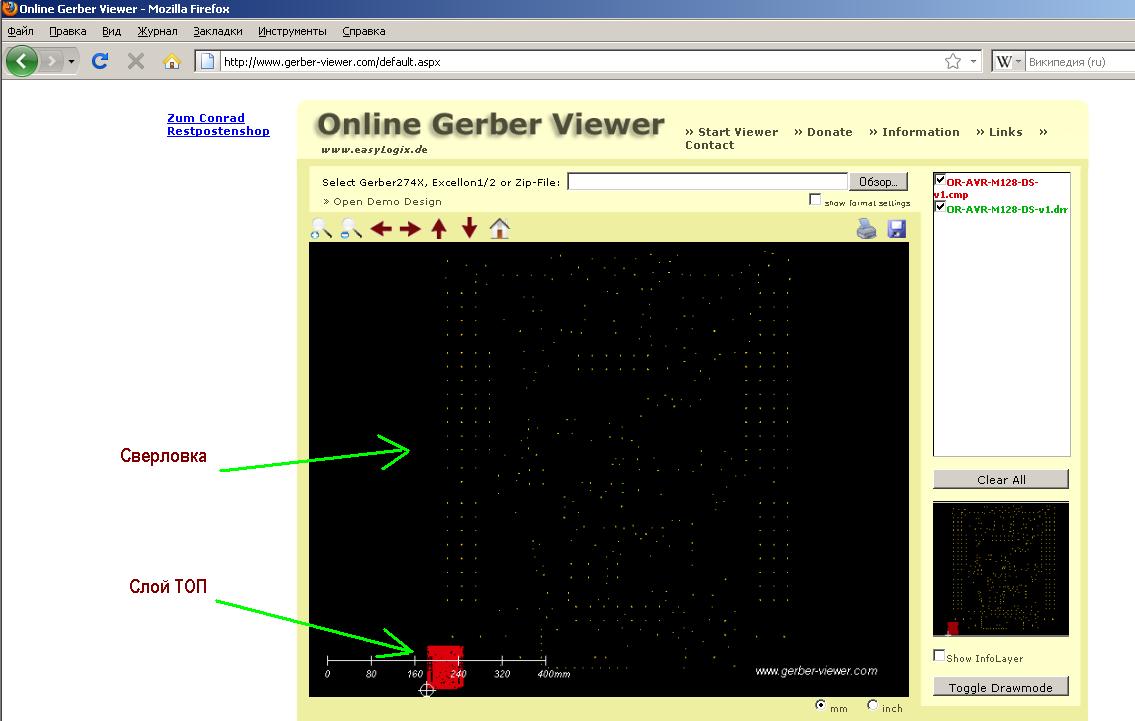The width and height of the screenshot is (1135, 721).
Task: Open Firefox home page icon
Action: (x=172, y=62)
